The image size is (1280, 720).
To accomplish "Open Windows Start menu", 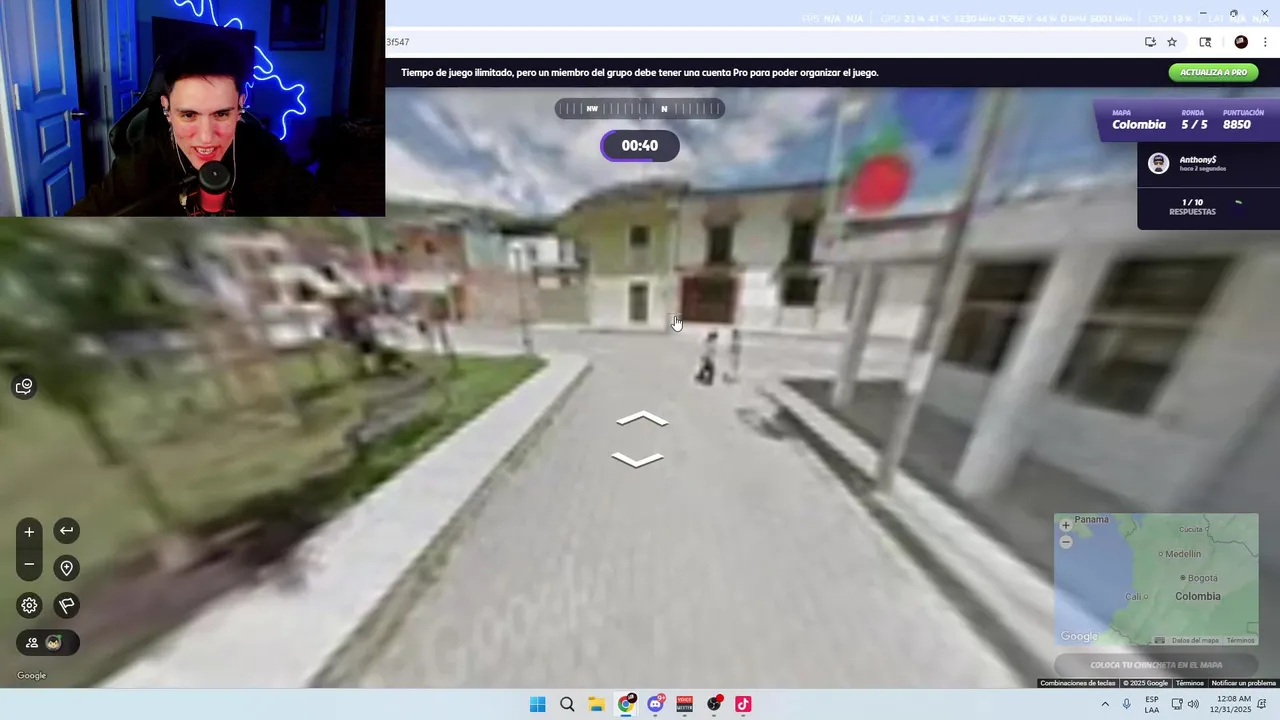I will pyautogui.click(x=537, y=704).
